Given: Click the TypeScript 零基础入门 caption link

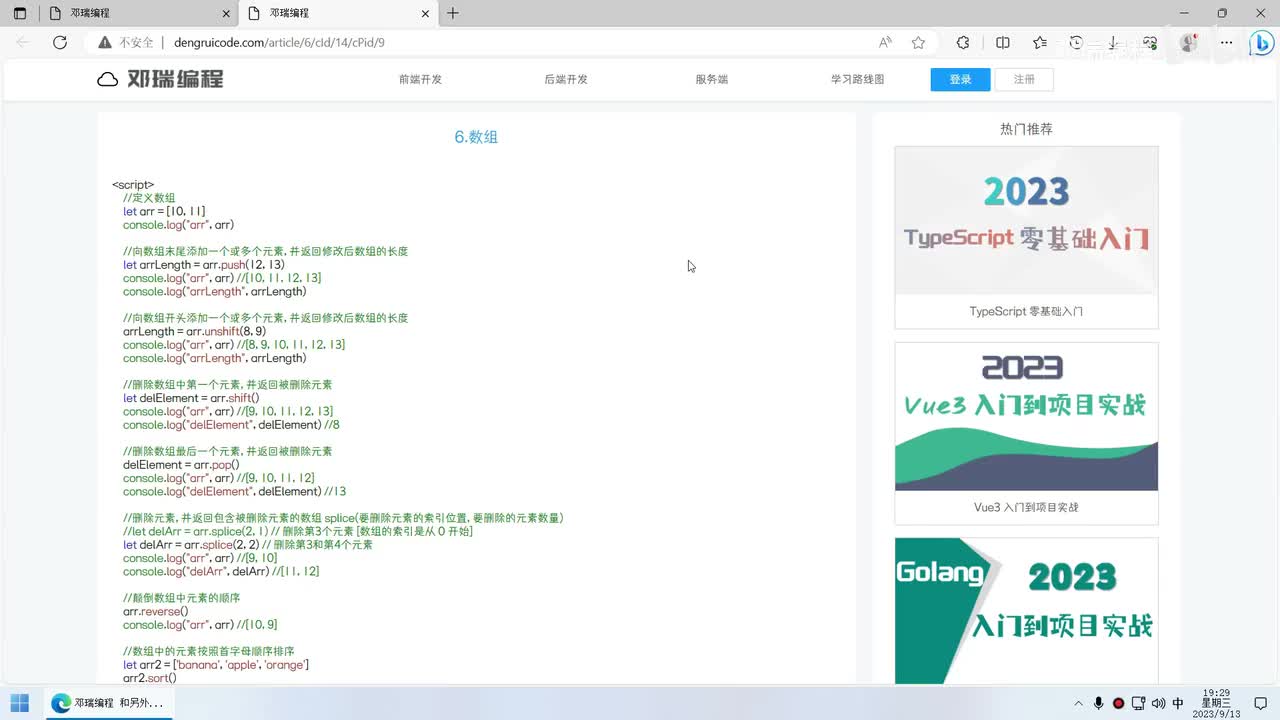Looking at the screenshot, I should click(1026, 311).
